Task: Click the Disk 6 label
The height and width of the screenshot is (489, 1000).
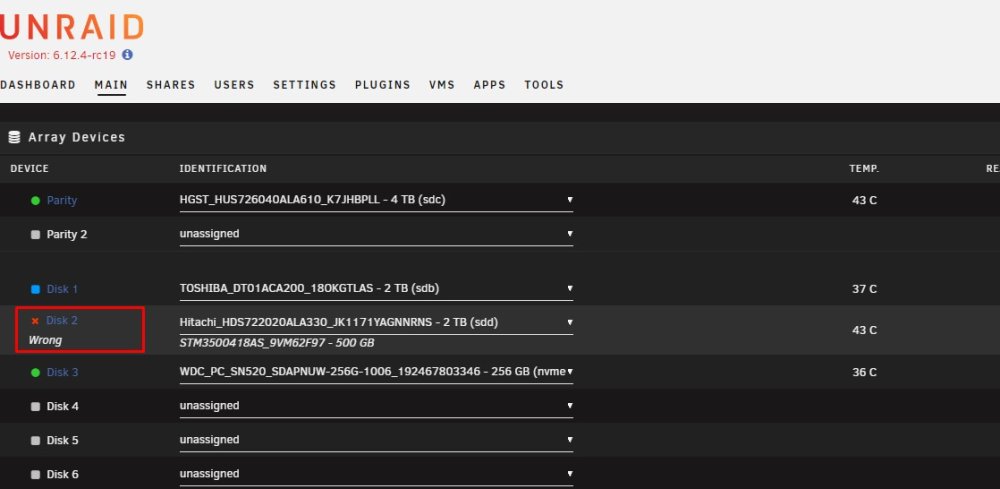Action: 62,474
